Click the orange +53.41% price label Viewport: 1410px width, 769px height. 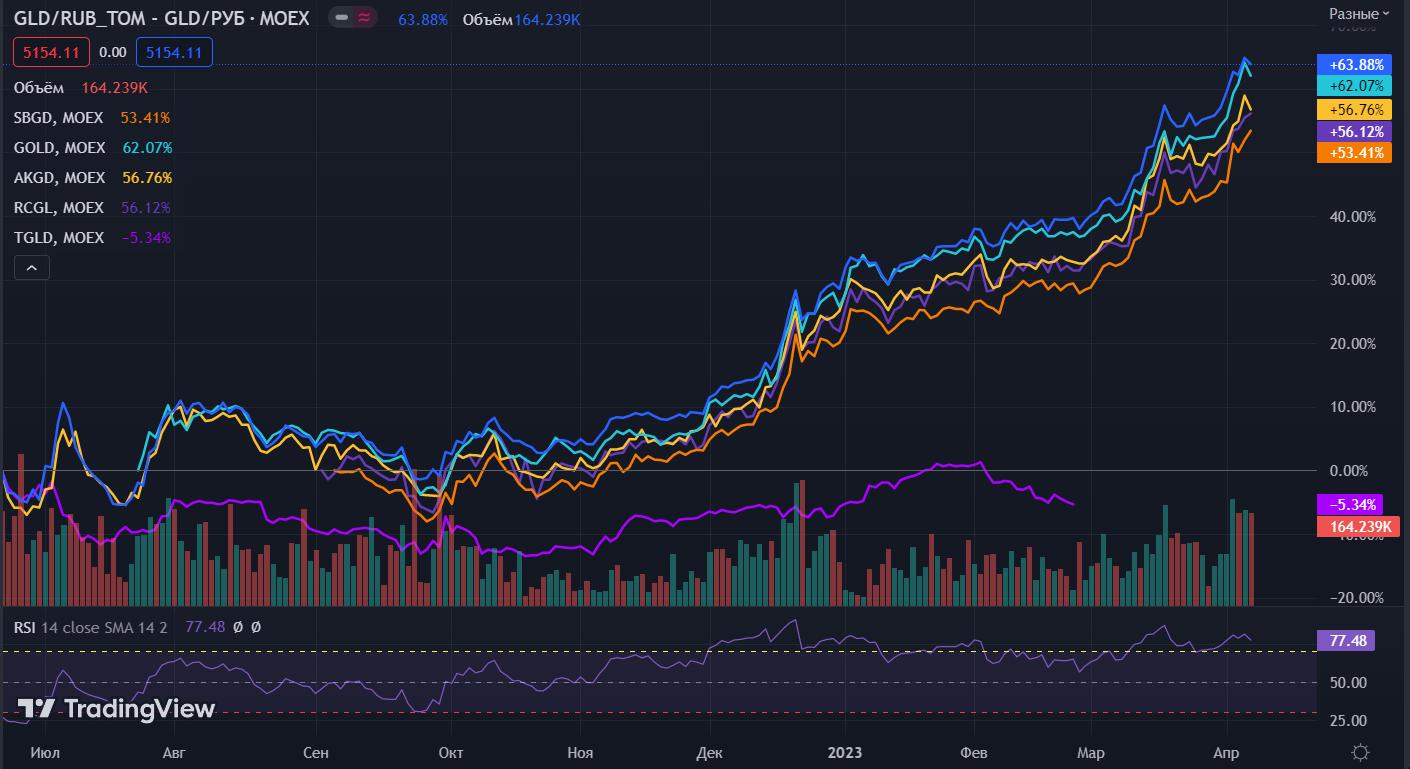click(1355, 153)
